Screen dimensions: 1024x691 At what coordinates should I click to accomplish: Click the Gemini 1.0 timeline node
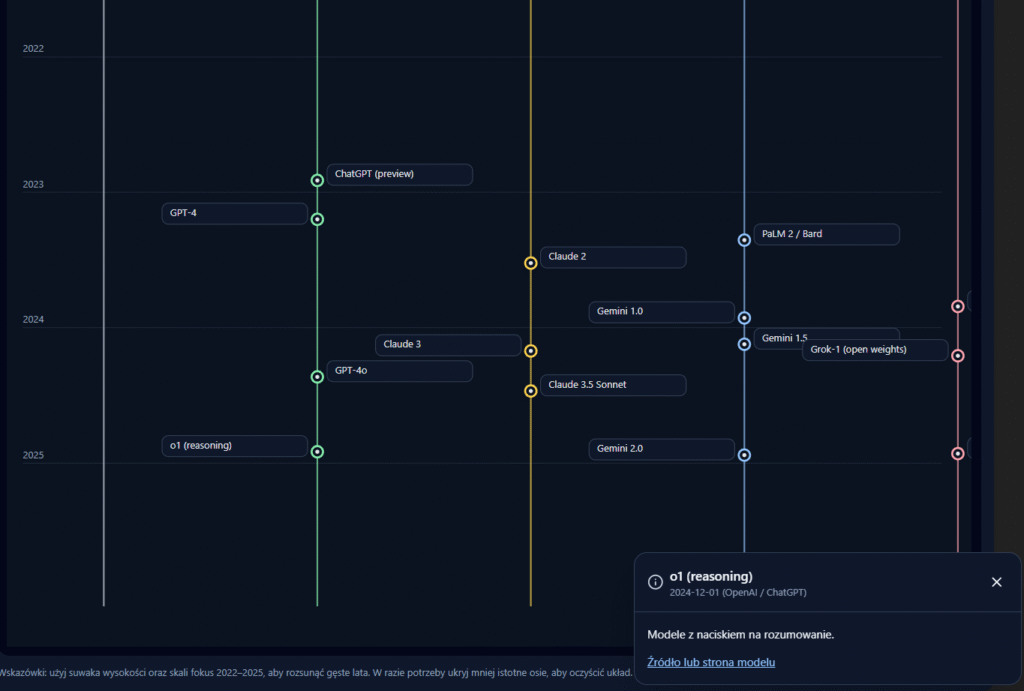[744, 318]
